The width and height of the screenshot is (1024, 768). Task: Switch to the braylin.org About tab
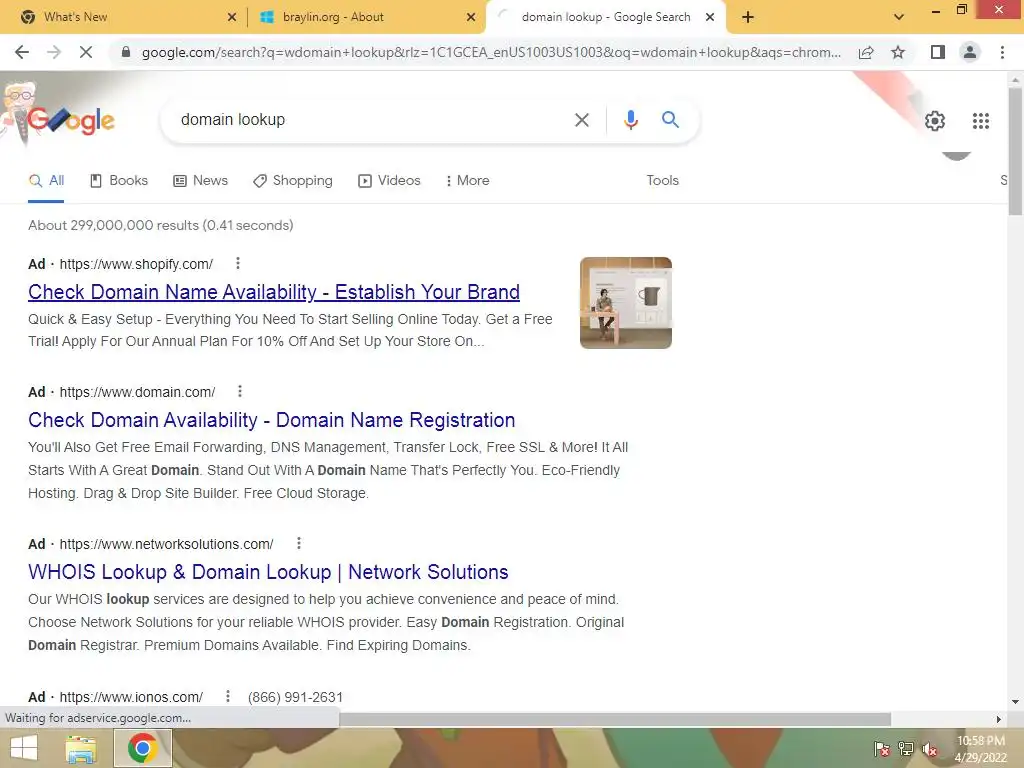click(367, 17)
